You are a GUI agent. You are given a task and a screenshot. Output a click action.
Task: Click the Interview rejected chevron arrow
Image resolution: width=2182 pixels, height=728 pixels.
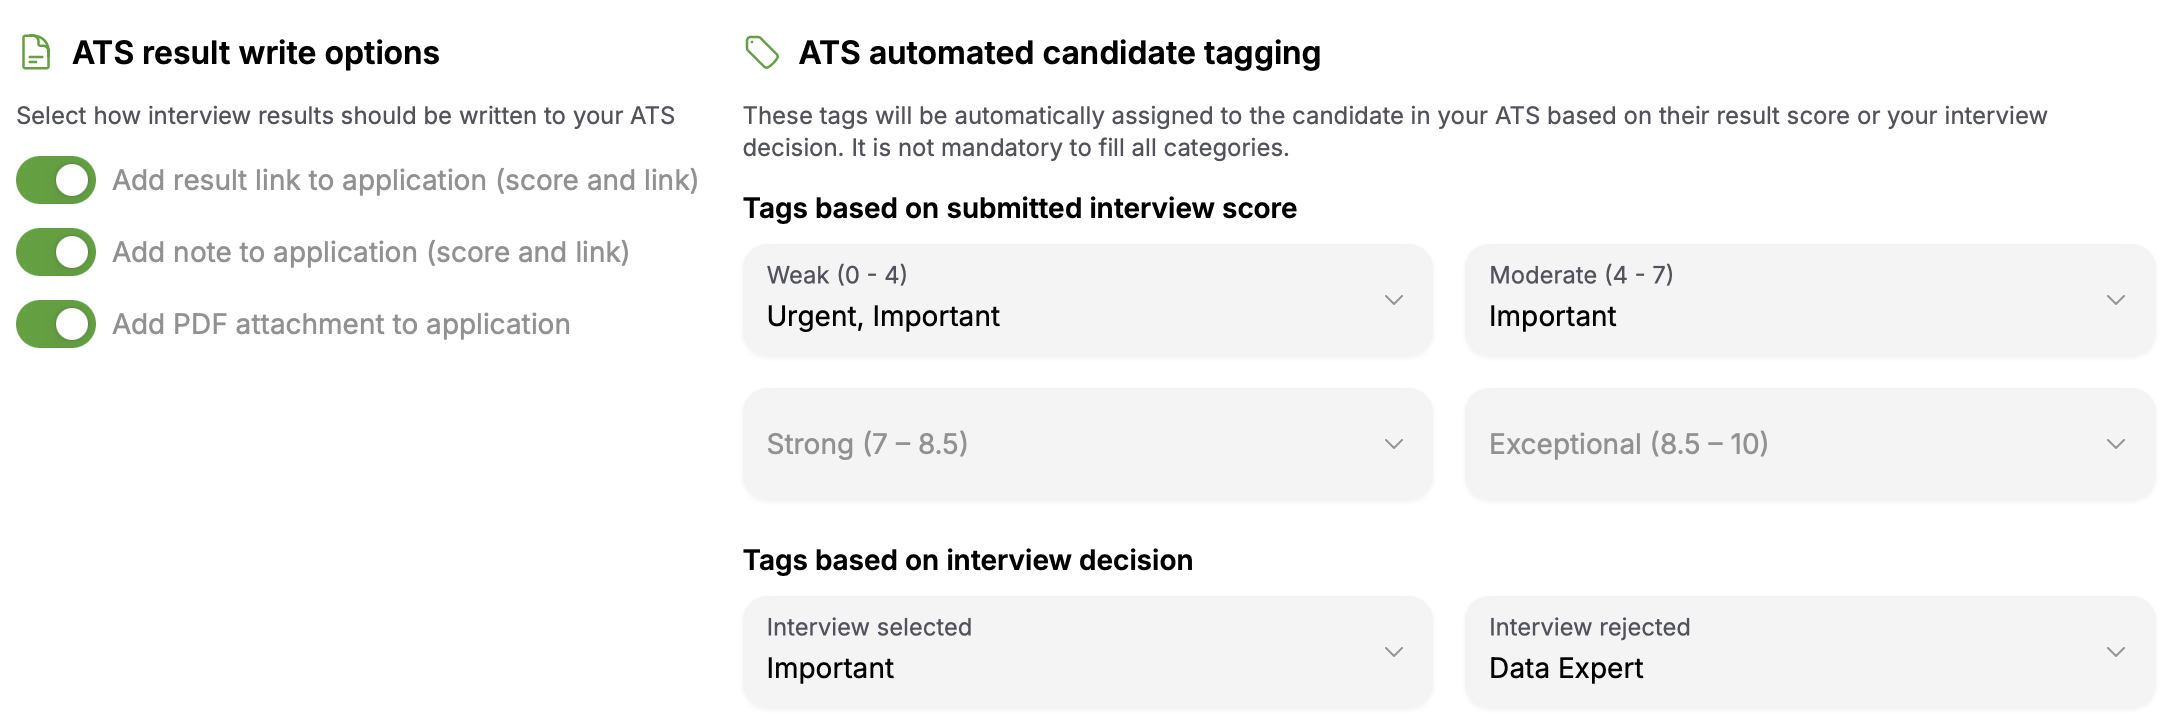(x=2116, y=652)
